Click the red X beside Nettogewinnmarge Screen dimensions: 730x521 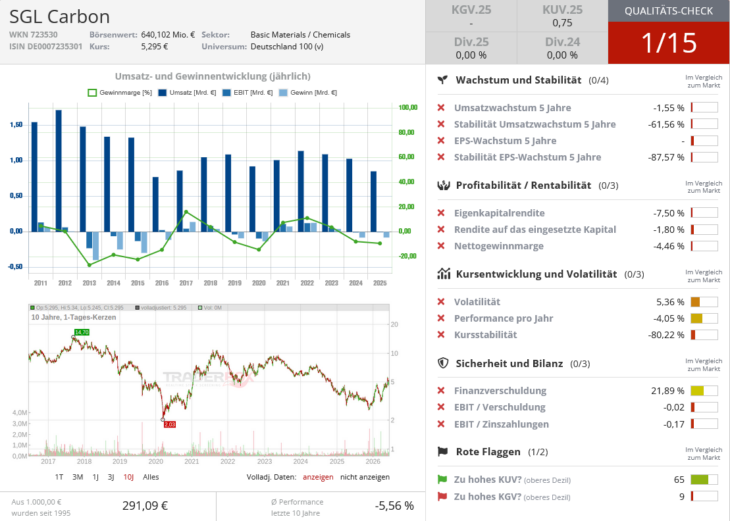pos(441,246)
